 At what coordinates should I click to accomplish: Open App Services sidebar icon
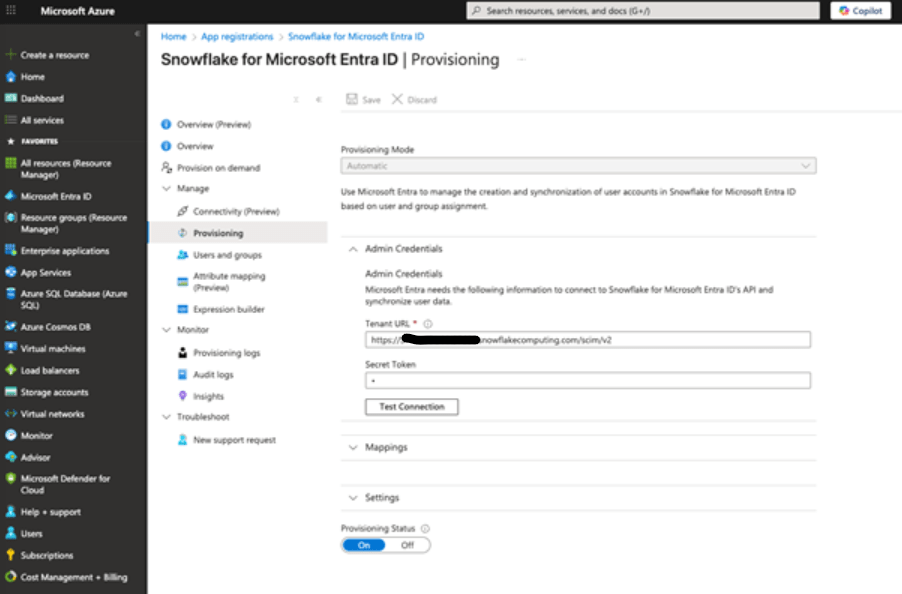click(x=10, y=273)
